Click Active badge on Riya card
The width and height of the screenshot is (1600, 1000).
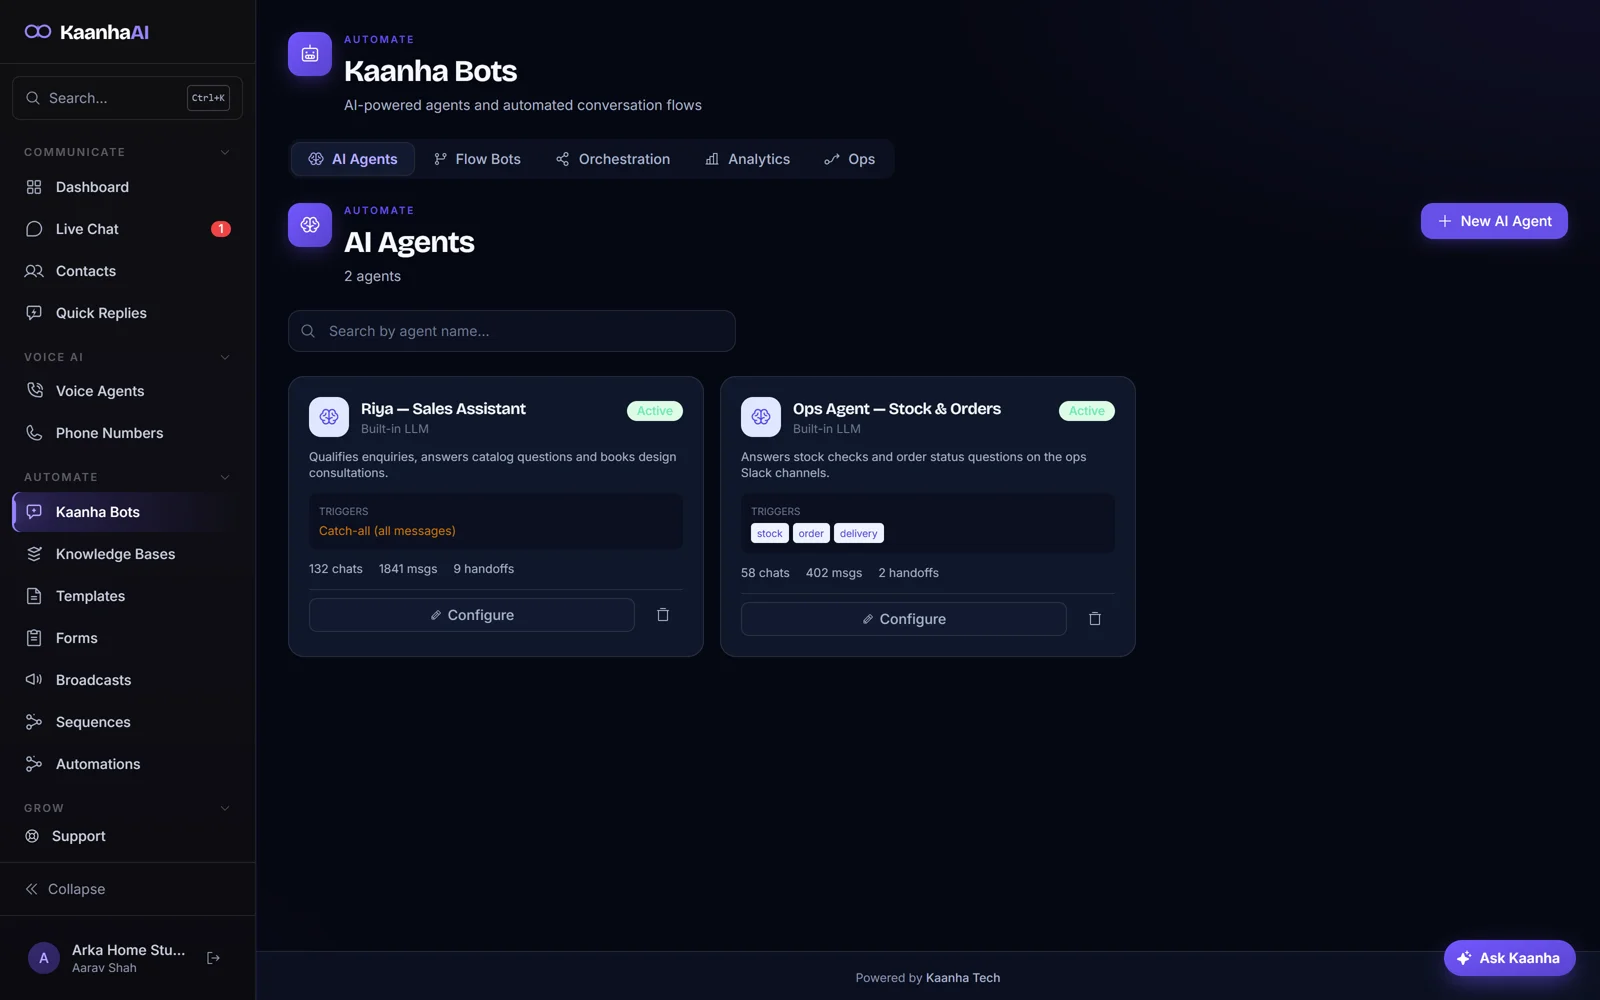655,411
